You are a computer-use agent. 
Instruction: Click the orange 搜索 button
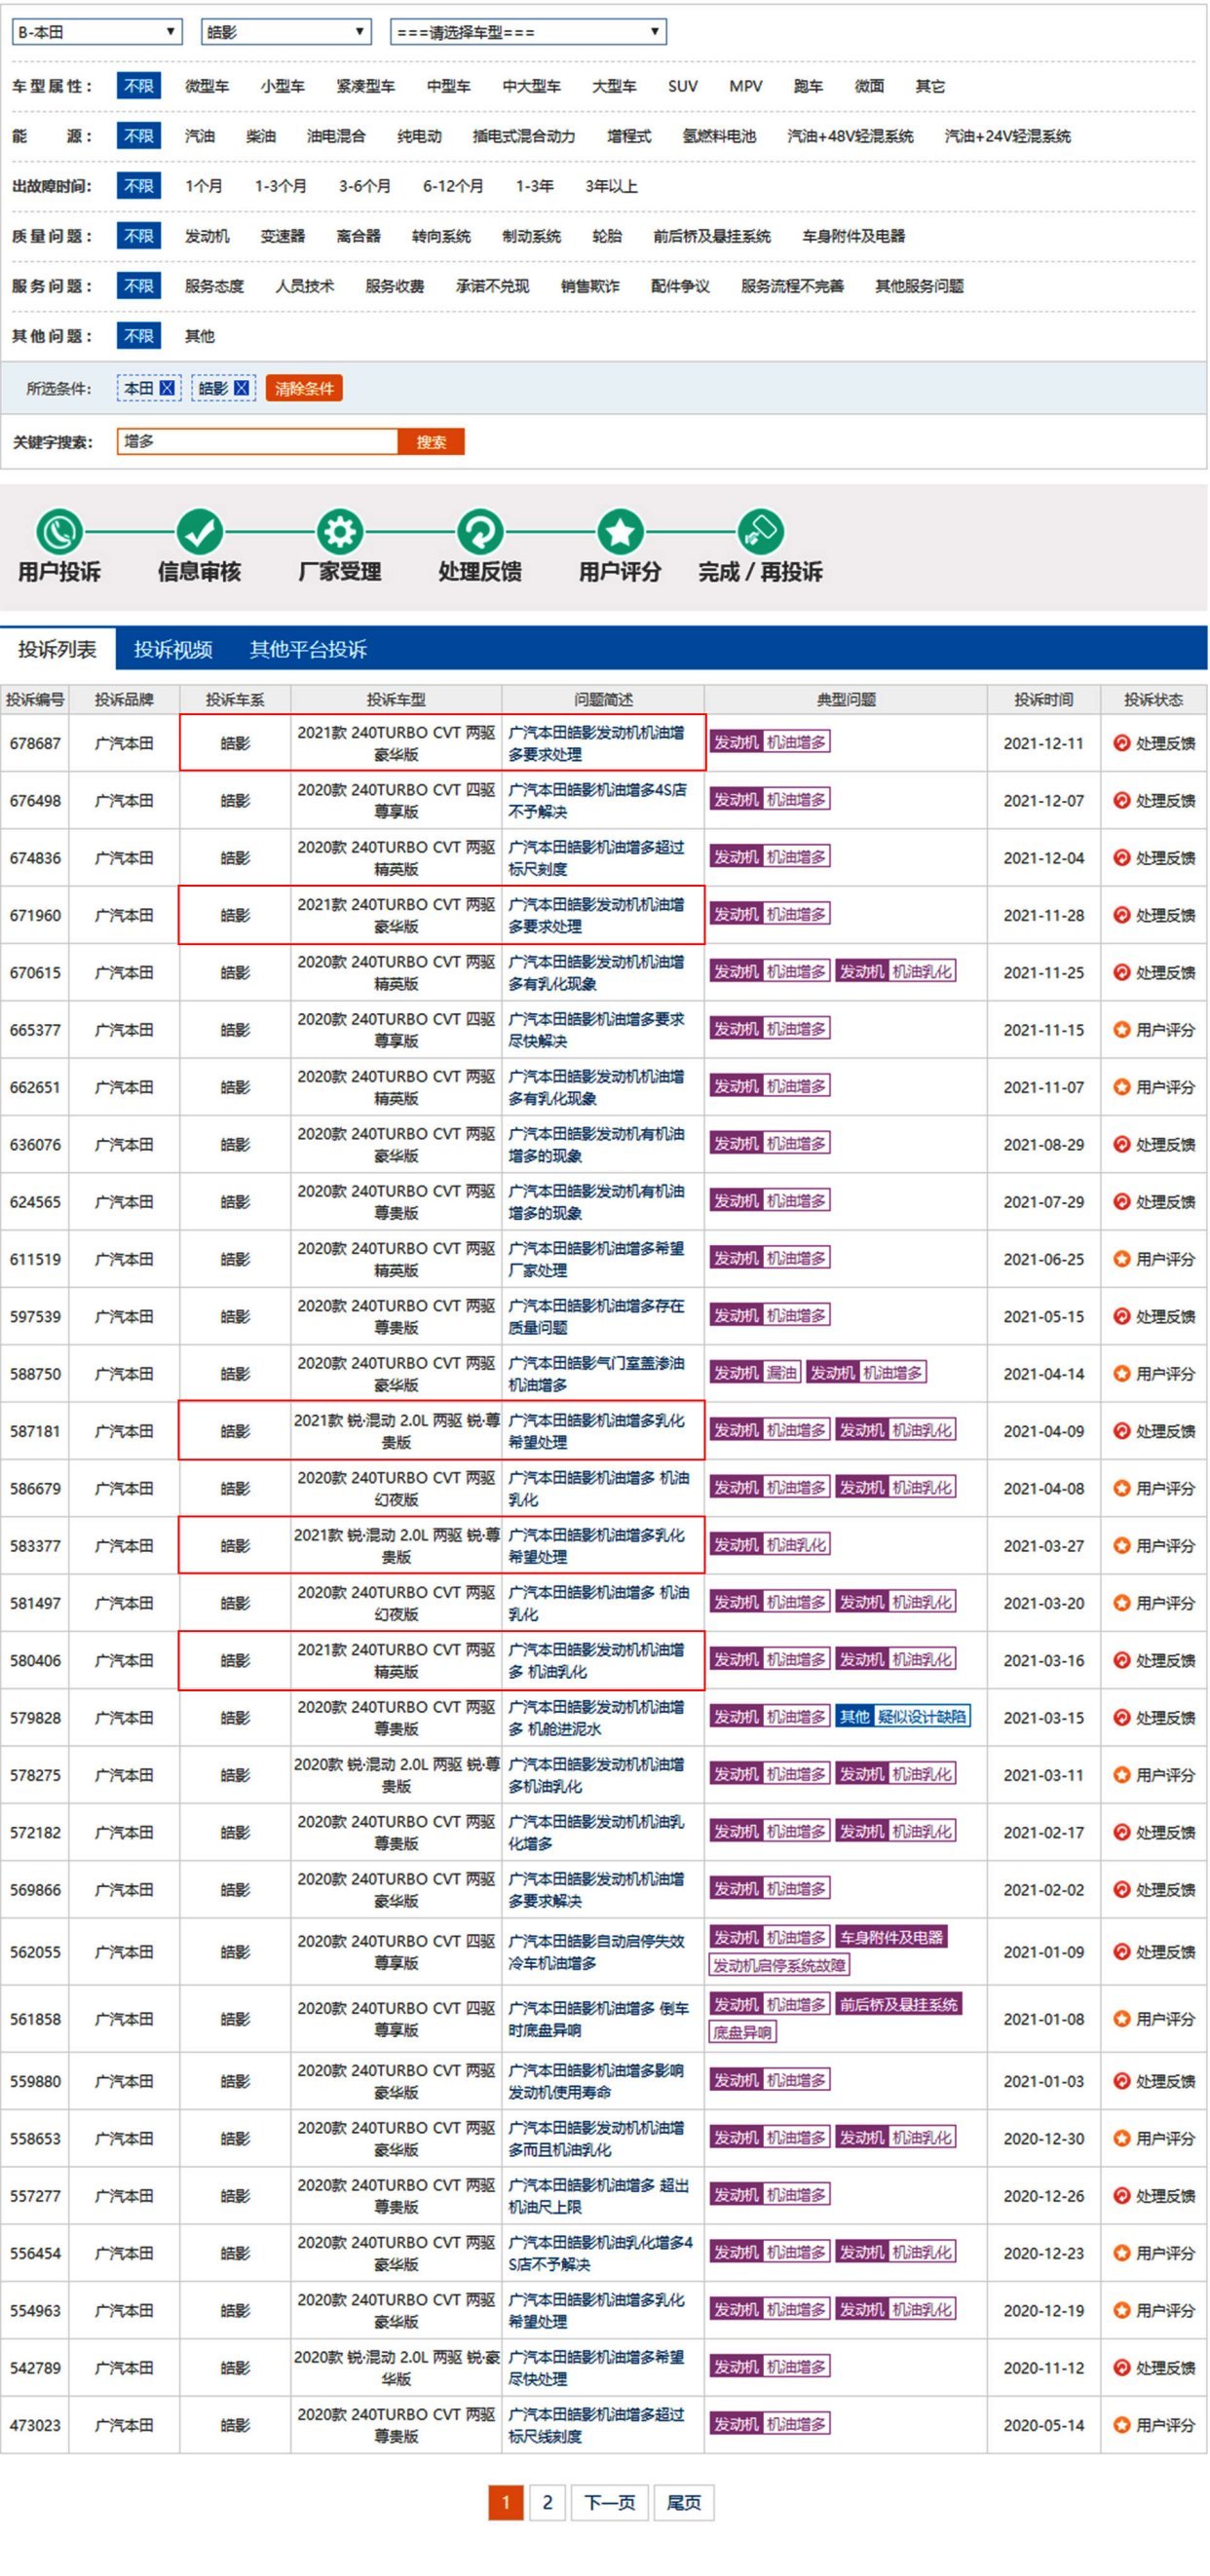point(431,441)
